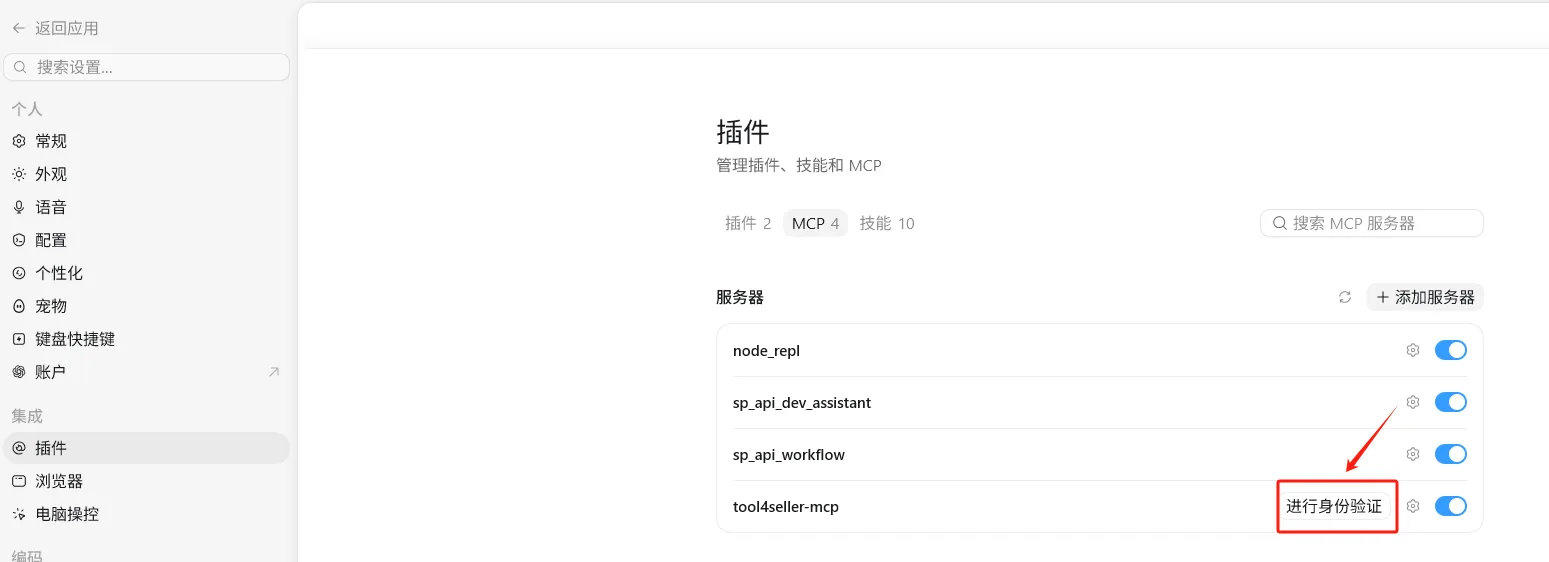Go to 语音 settings
This screenshot has width=1549, height=562.
click(x=146, y=207)
